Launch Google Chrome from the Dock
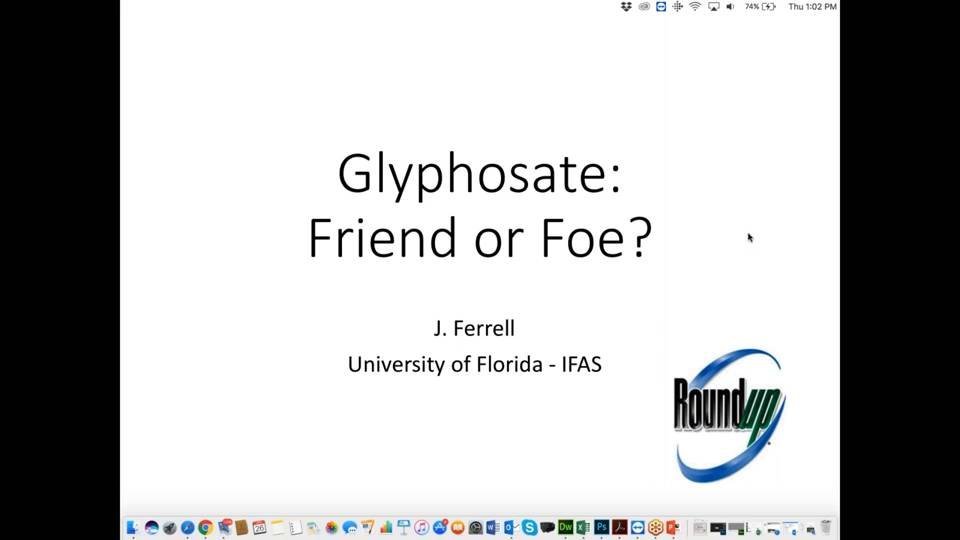960x540 pixels. 205,527
